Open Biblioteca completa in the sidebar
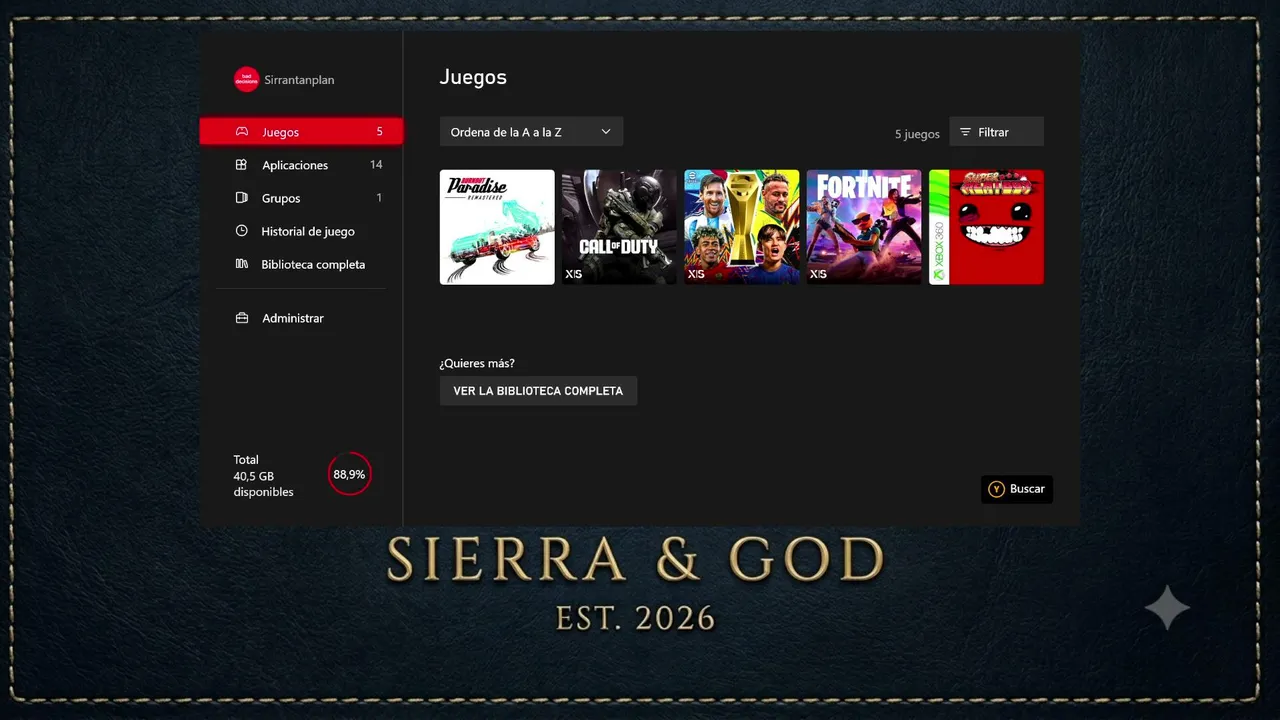The width and height of the screenshot is (1280, 720). point(313,264)
